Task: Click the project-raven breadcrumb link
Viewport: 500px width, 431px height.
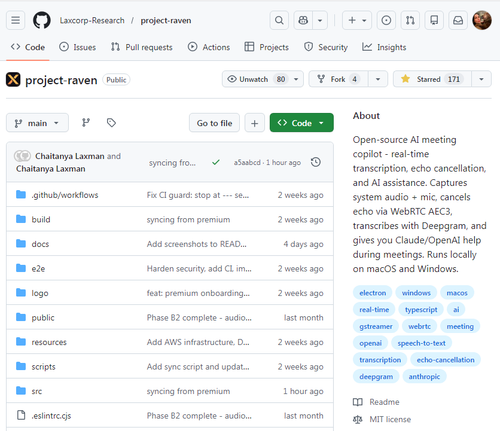Action: [x=166, y=20]
